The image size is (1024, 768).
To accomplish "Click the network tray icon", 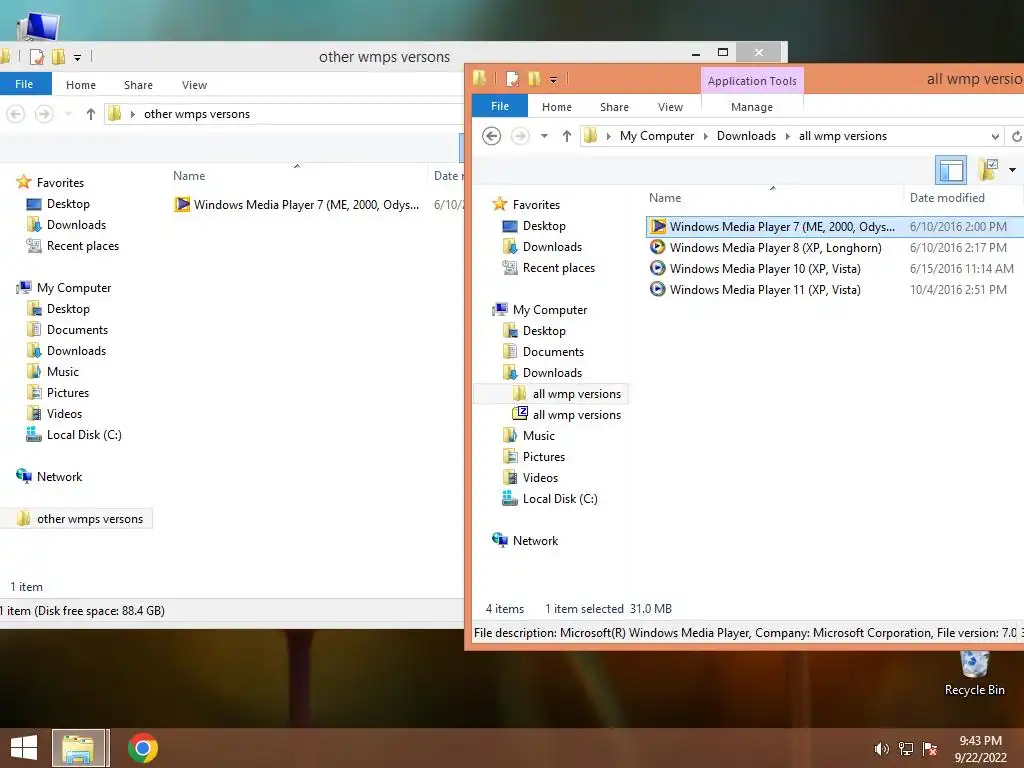I will [906, 748].
